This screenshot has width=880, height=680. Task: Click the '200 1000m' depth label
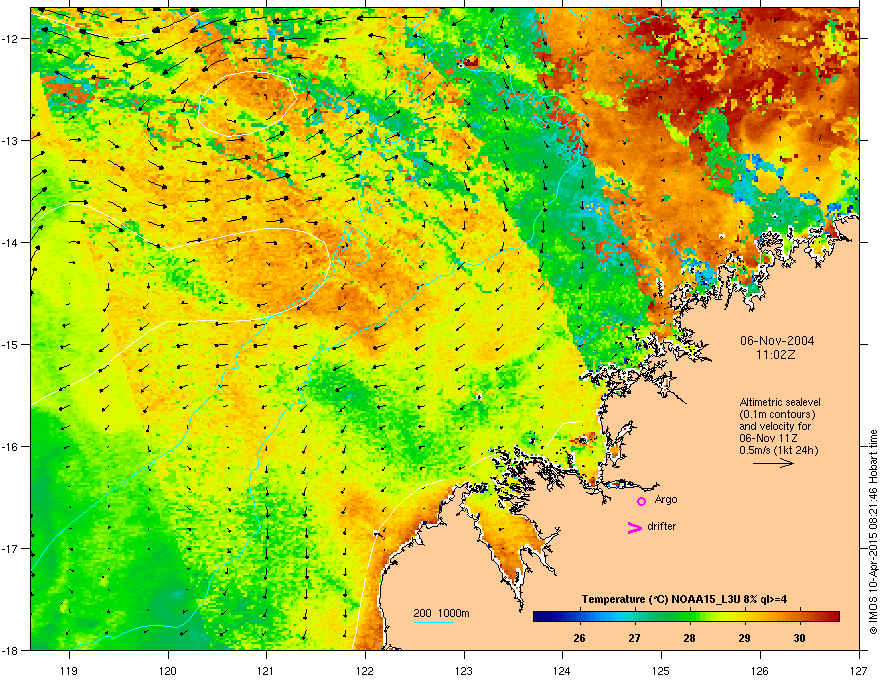441,613
